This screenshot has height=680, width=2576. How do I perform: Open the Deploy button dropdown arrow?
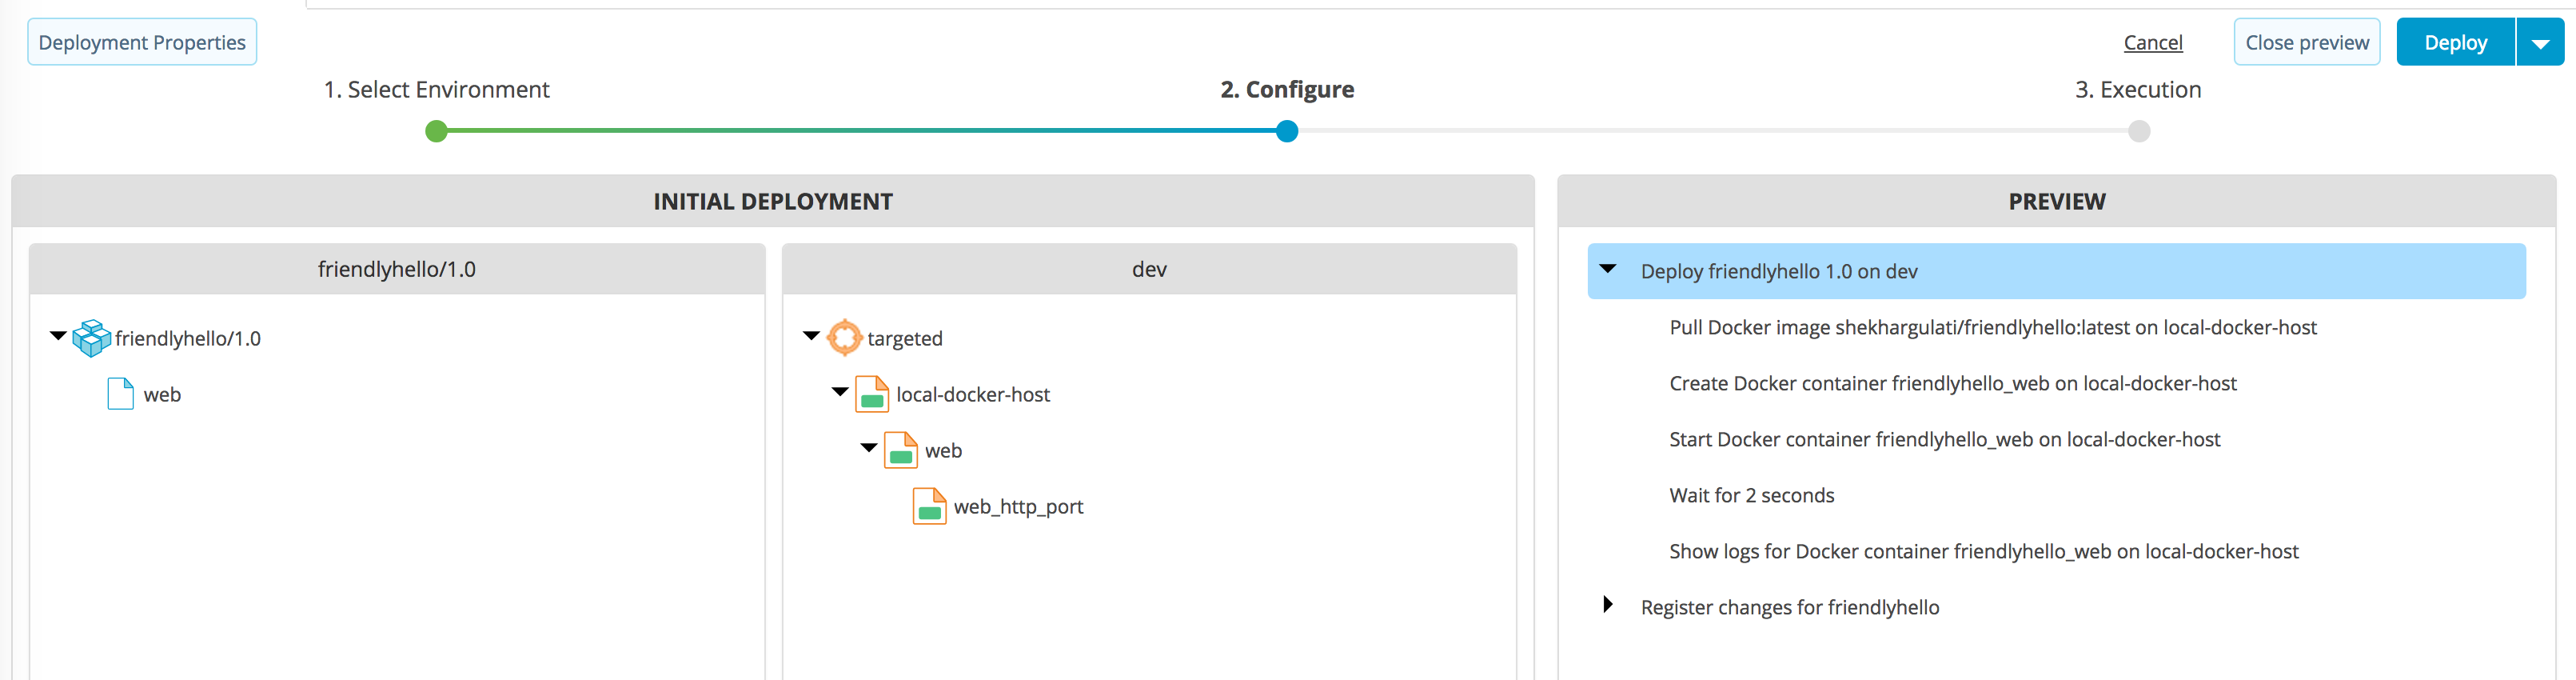click(x=2540, y=43)
